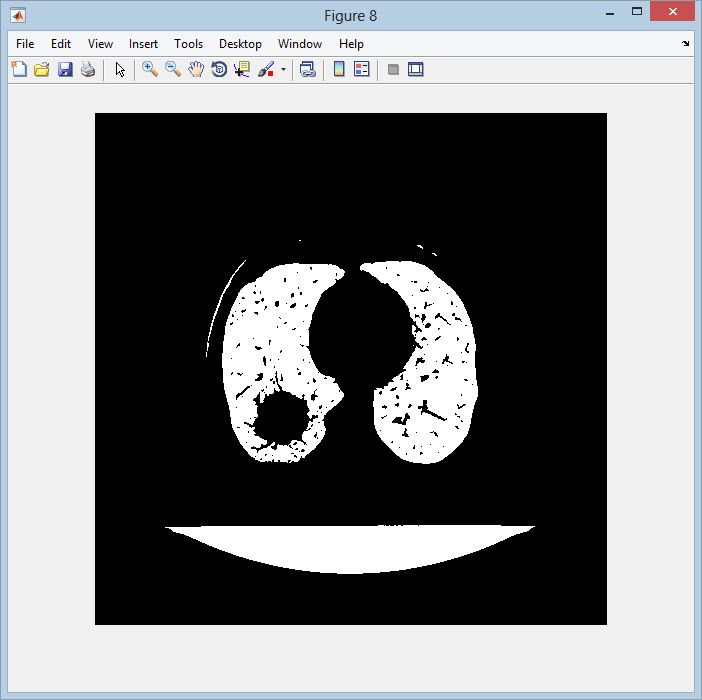Open the Desktop menu
Image resolution: width=702 pixels, height=700 pixels.
[240, 44]
